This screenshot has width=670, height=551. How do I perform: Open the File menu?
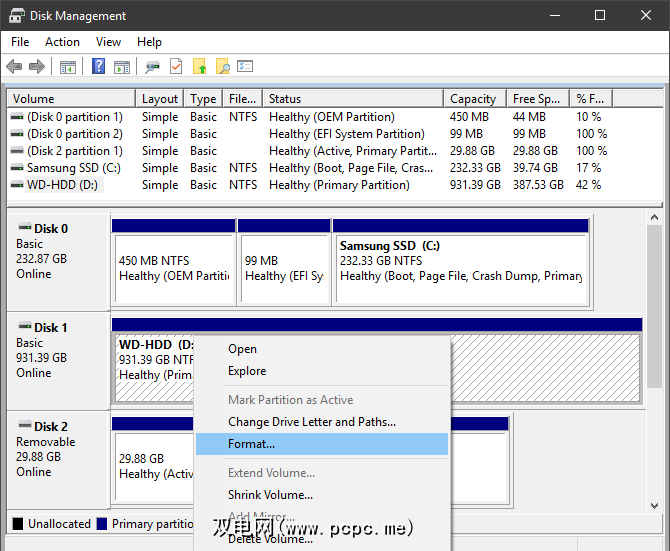20,42
